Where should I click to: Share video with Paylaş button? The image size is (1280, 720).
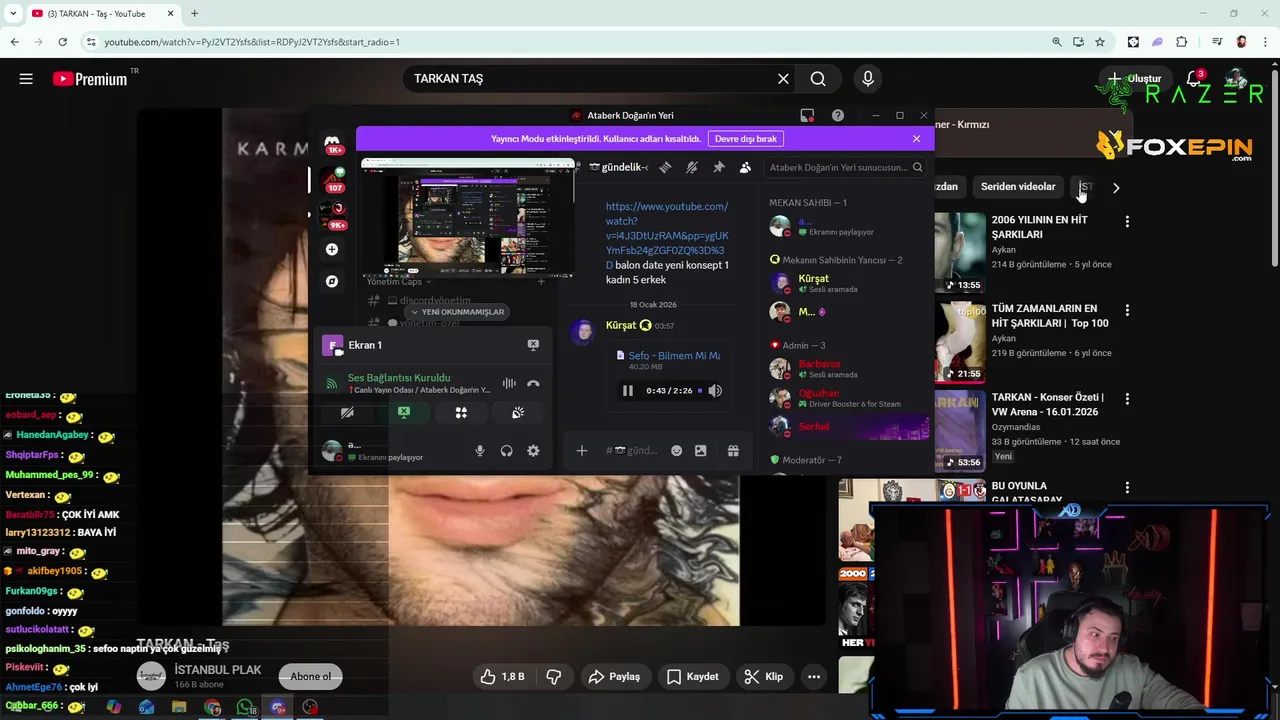[614, 677]
